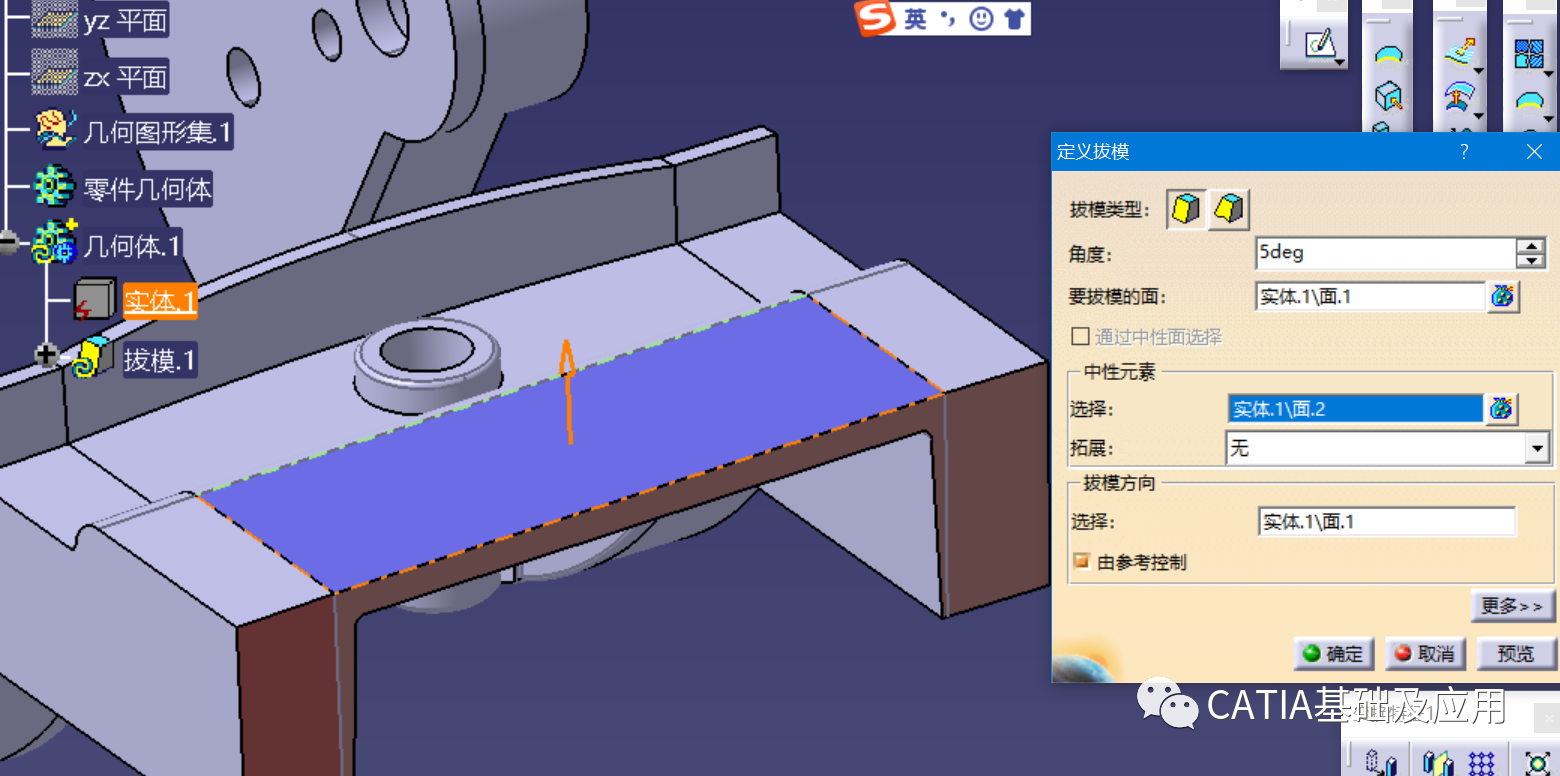Click the 拔模方向 选择 field
The height and width of the screenshot is (776, 1560).
point(1387,522)
